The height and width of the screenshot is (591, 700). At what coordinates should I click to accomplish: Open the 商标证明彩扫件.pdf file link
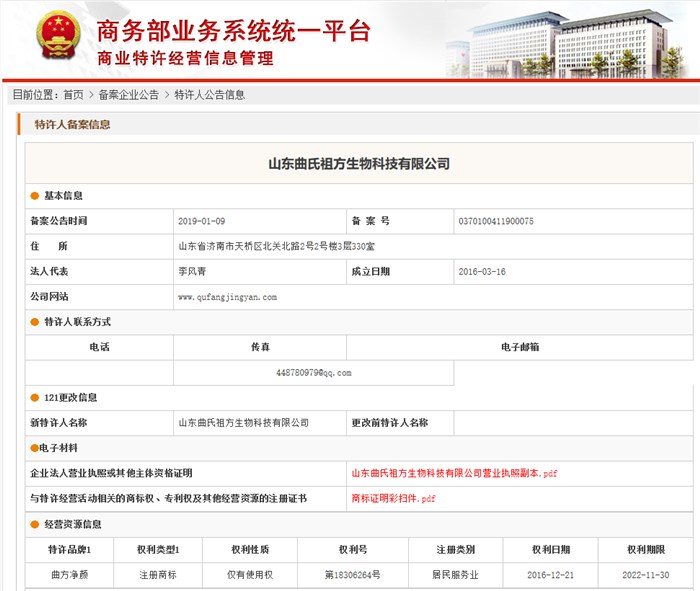pyautogui.click(x=393, y=498)
